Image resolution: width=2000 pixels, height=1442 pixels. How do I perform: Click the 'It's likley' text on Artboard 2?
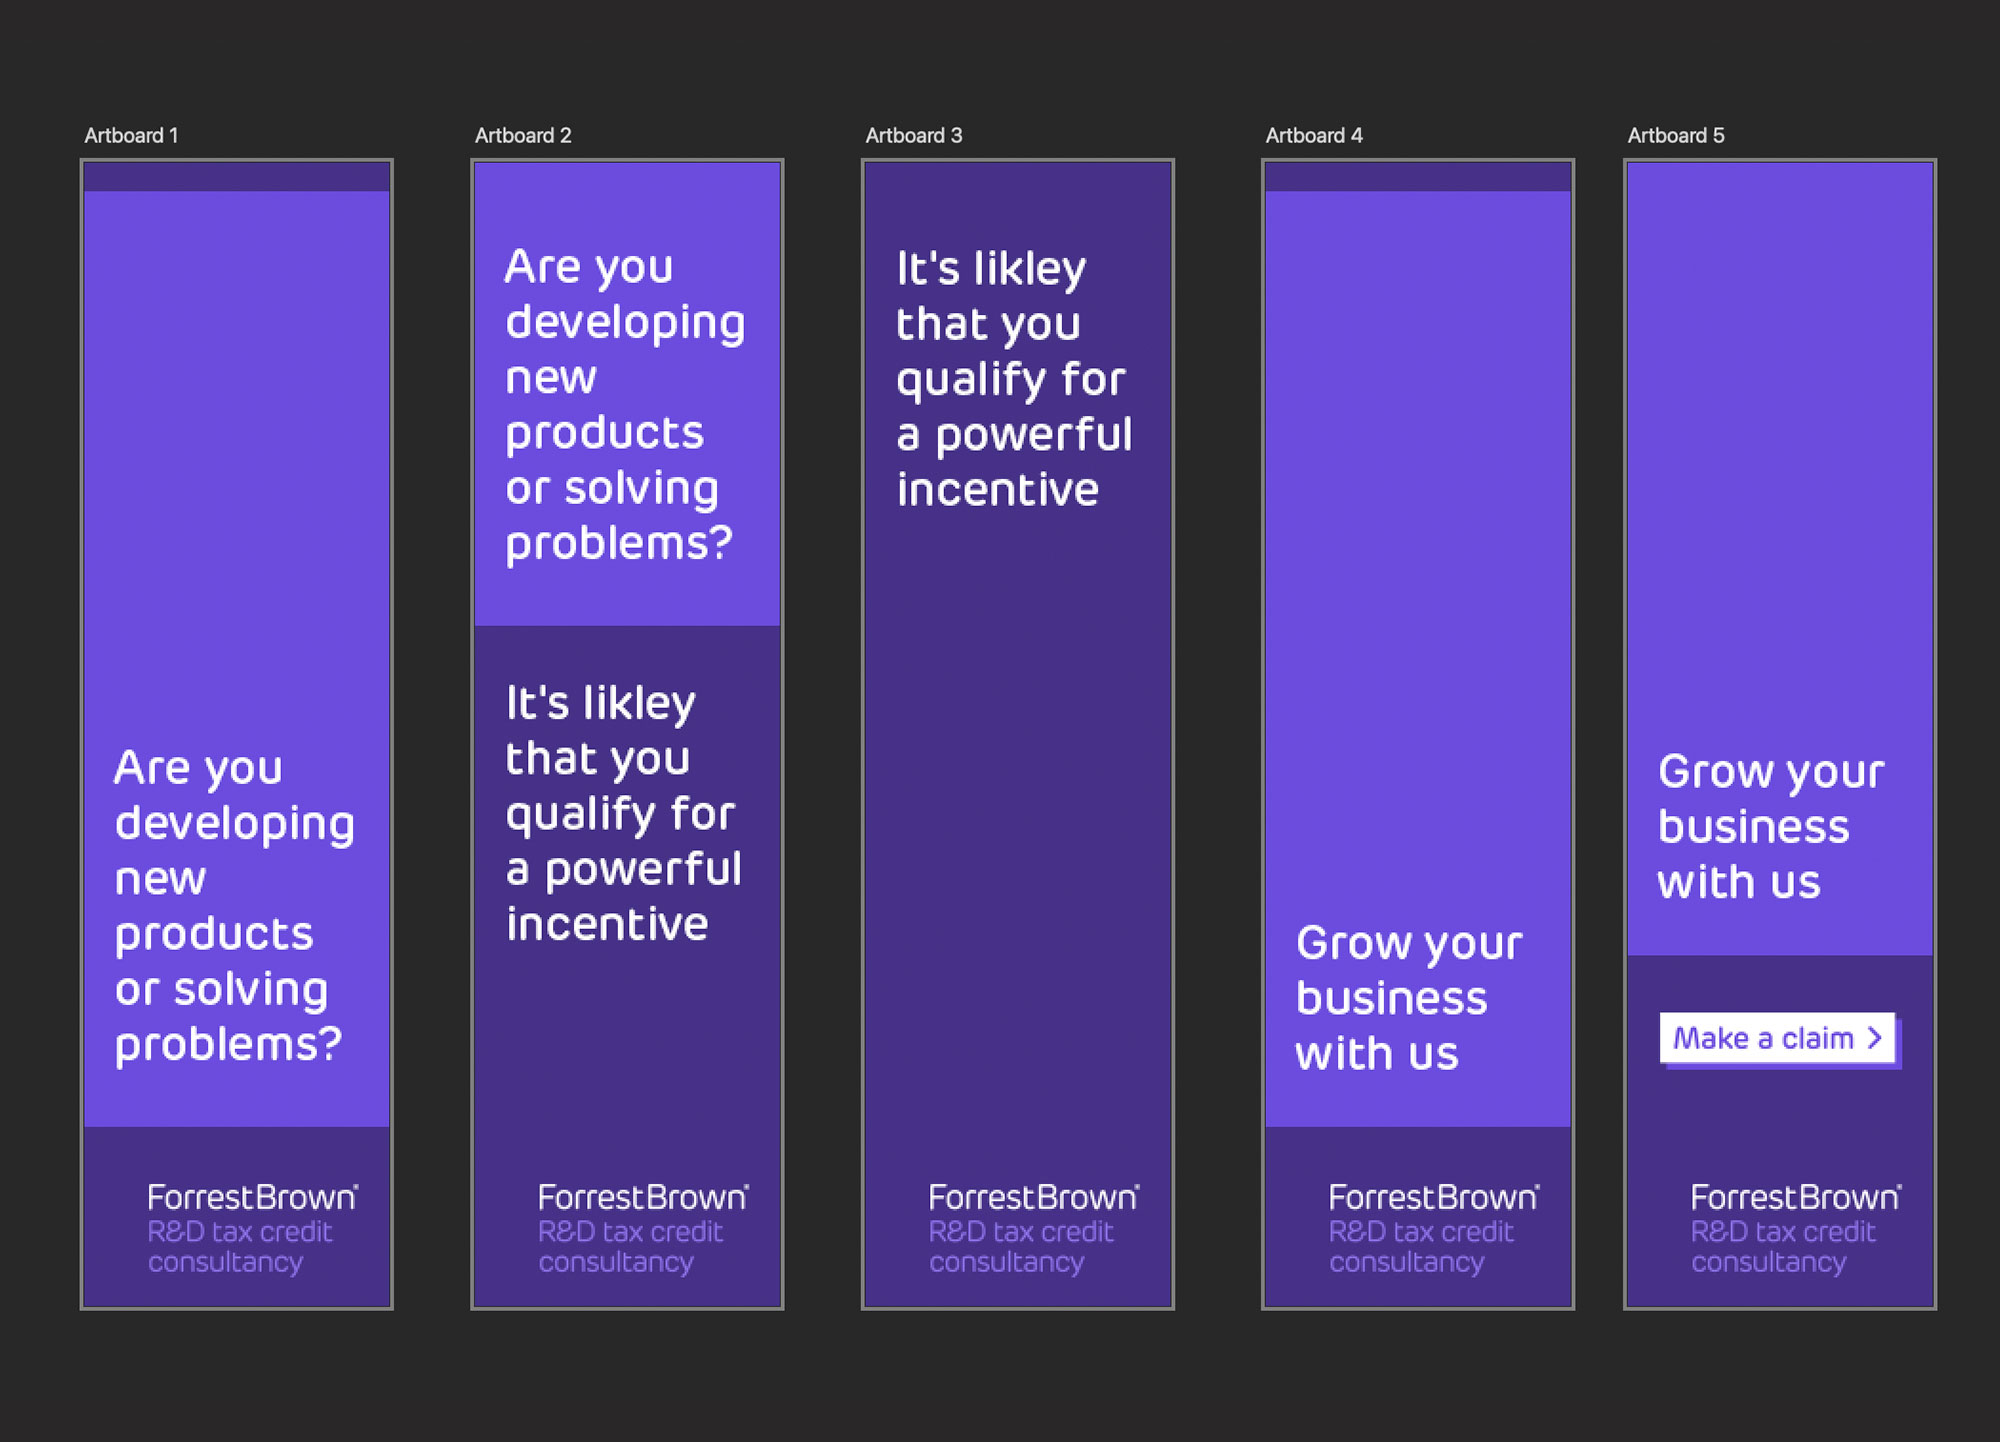coord(622,813)
